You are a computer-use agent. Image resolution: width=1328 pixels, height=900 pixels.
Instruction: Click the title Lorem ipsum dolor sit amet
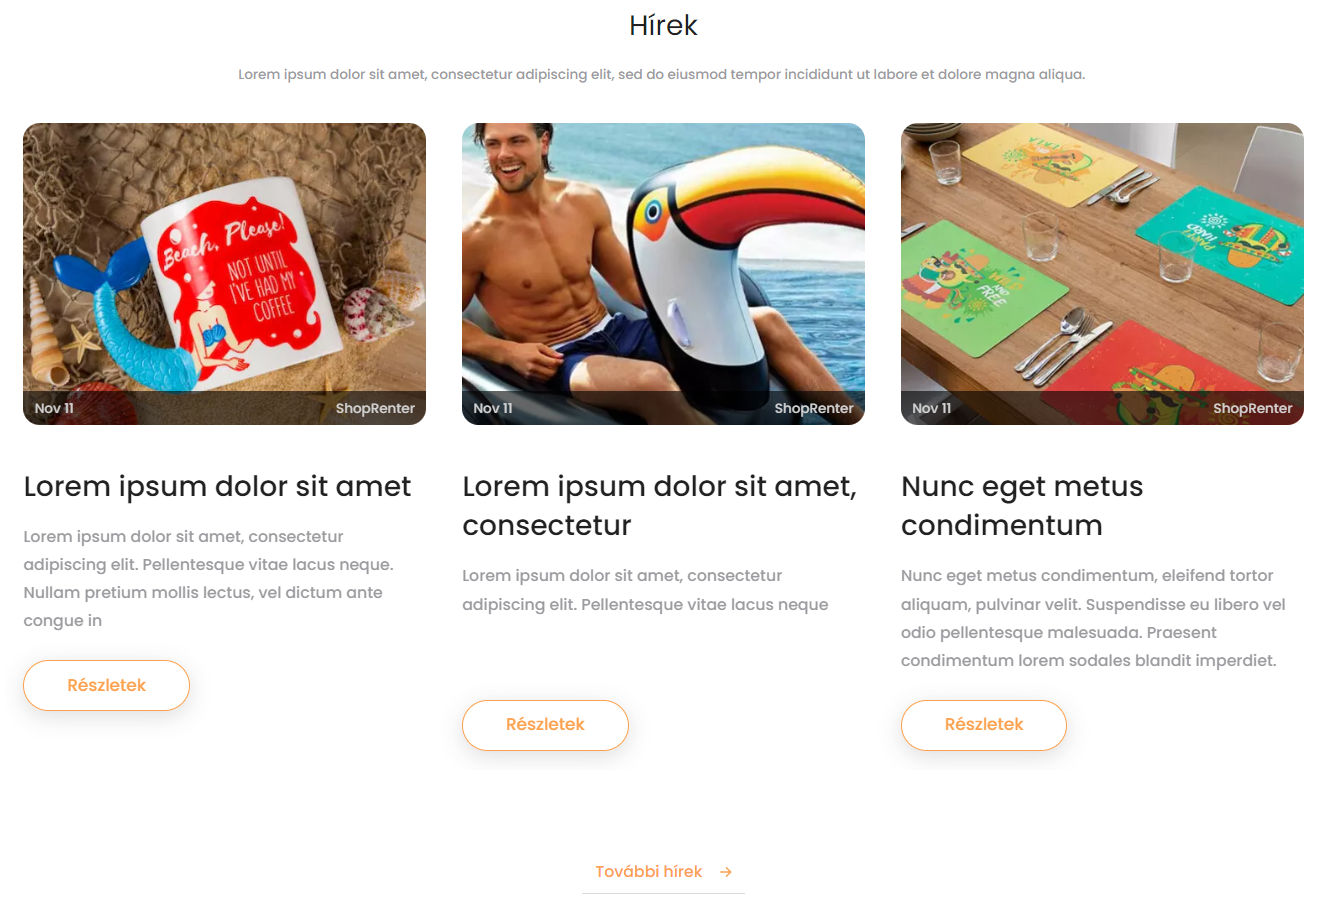tap(217, 487)
